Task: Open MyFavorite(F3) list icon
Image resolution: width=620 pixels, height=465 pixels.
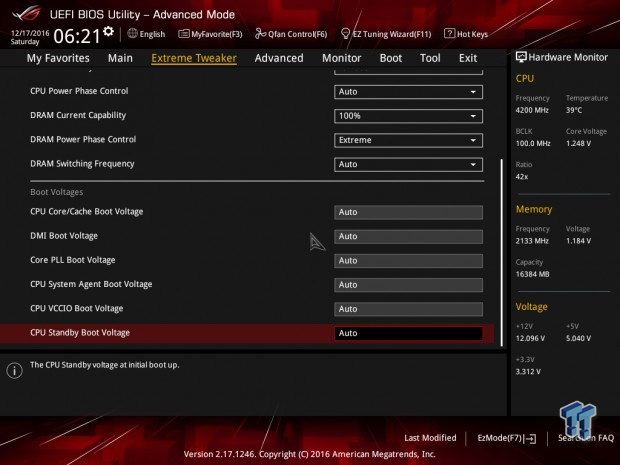Action: point(183,34)
